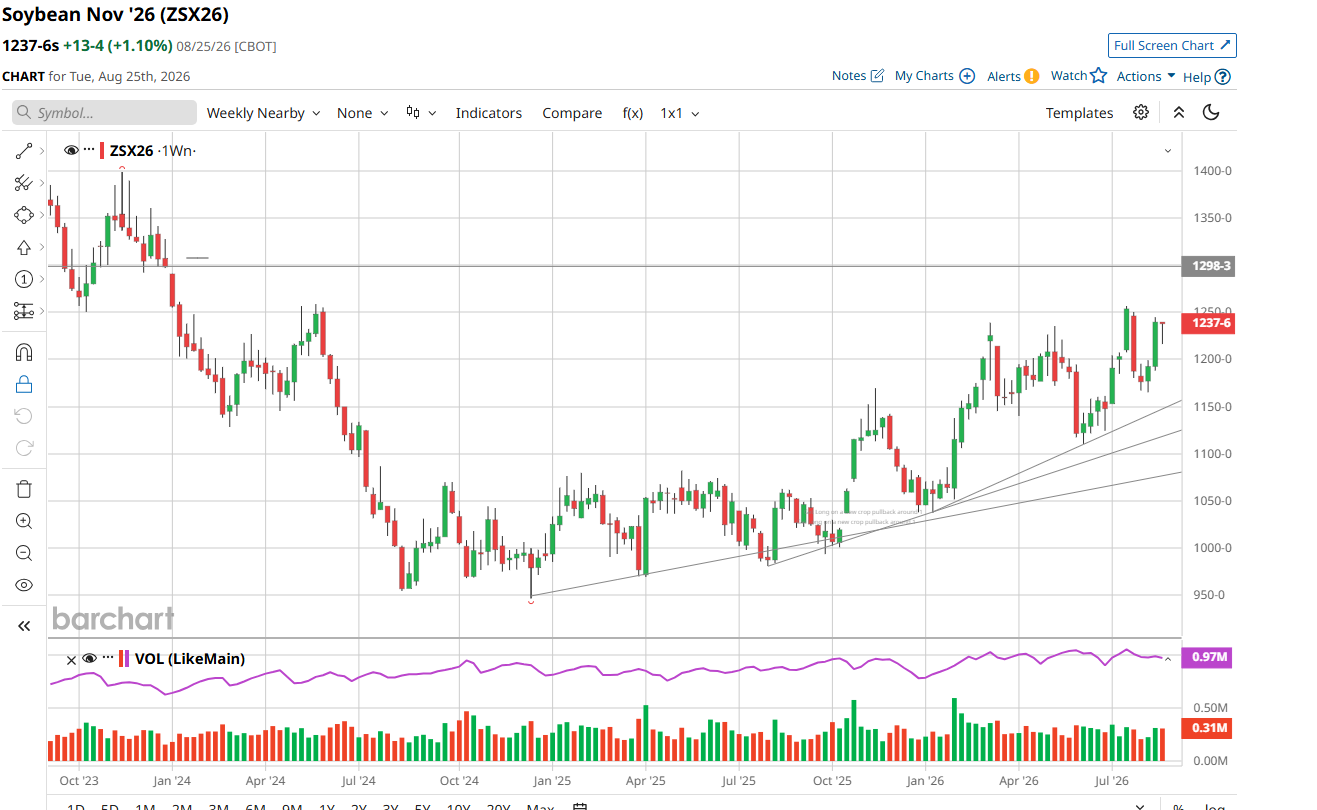Zoom out of the chart

click(x=24, y=553)
